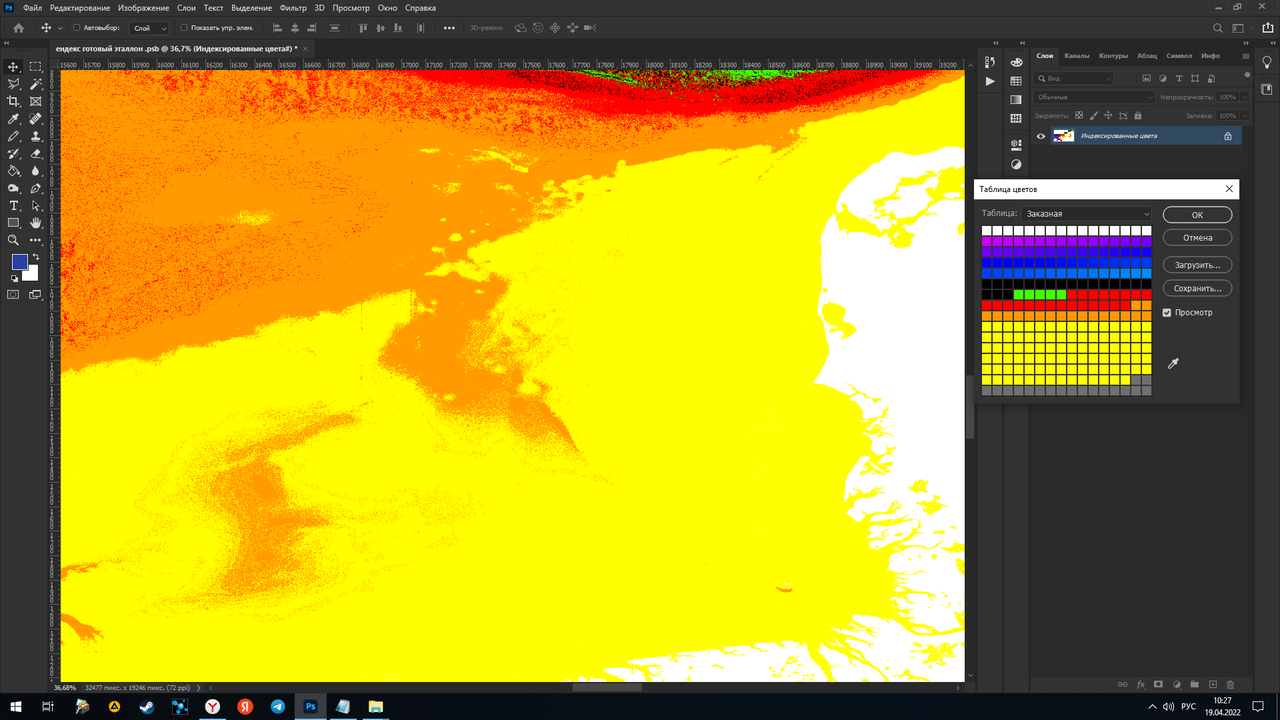Open the search icon in the top bar
1280x720 pixels.
[1217, 28]
